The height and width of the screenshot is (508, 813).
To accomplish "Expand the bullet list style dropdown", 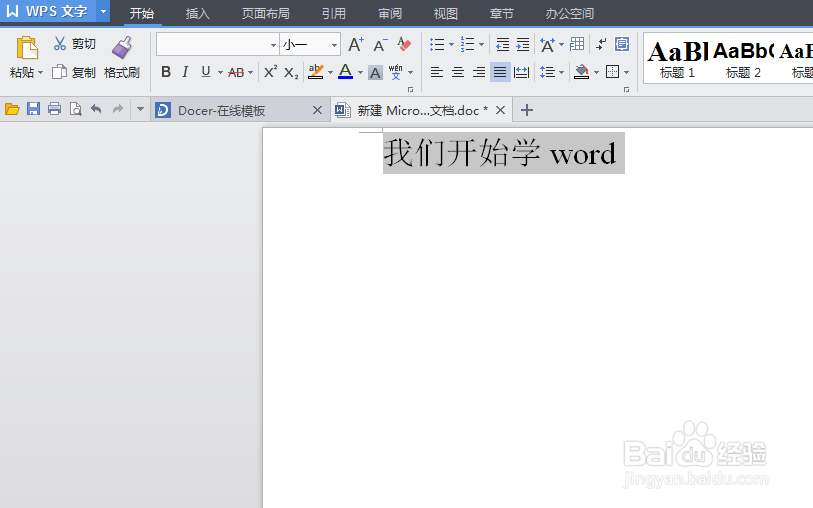I will 451,45.
